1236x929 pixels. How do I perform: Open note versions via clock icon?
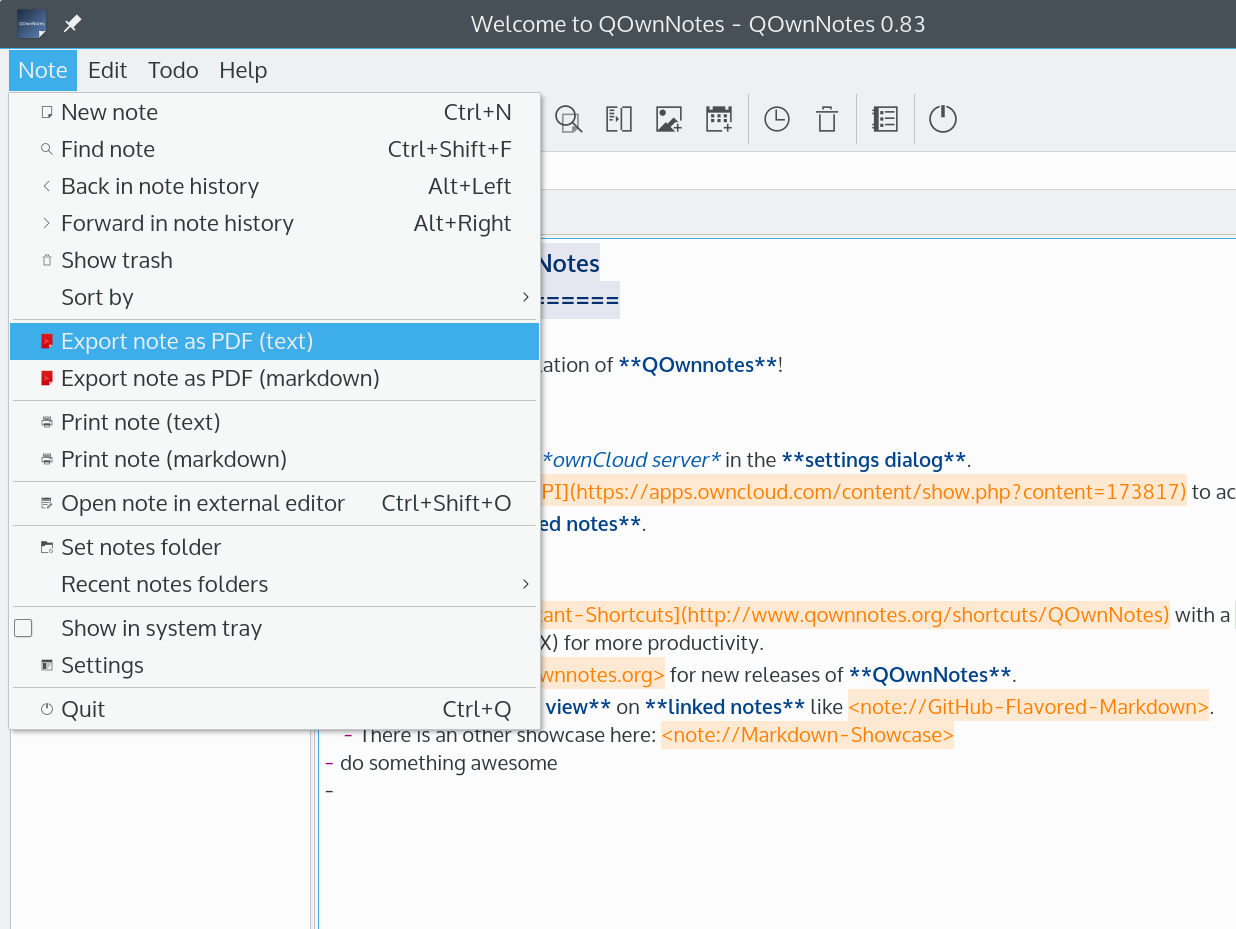pos(777,120)
